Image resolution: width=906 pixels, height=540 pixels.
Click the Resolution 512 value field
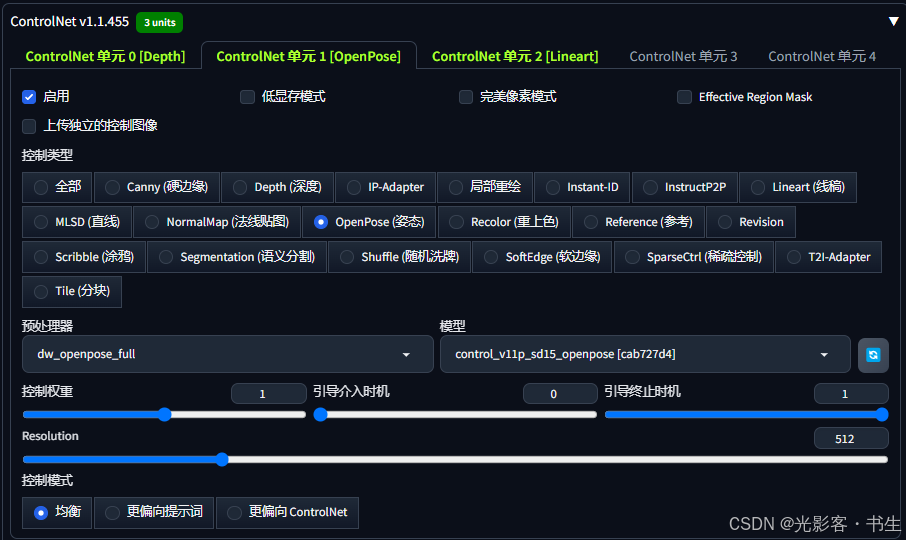[851, 439]
